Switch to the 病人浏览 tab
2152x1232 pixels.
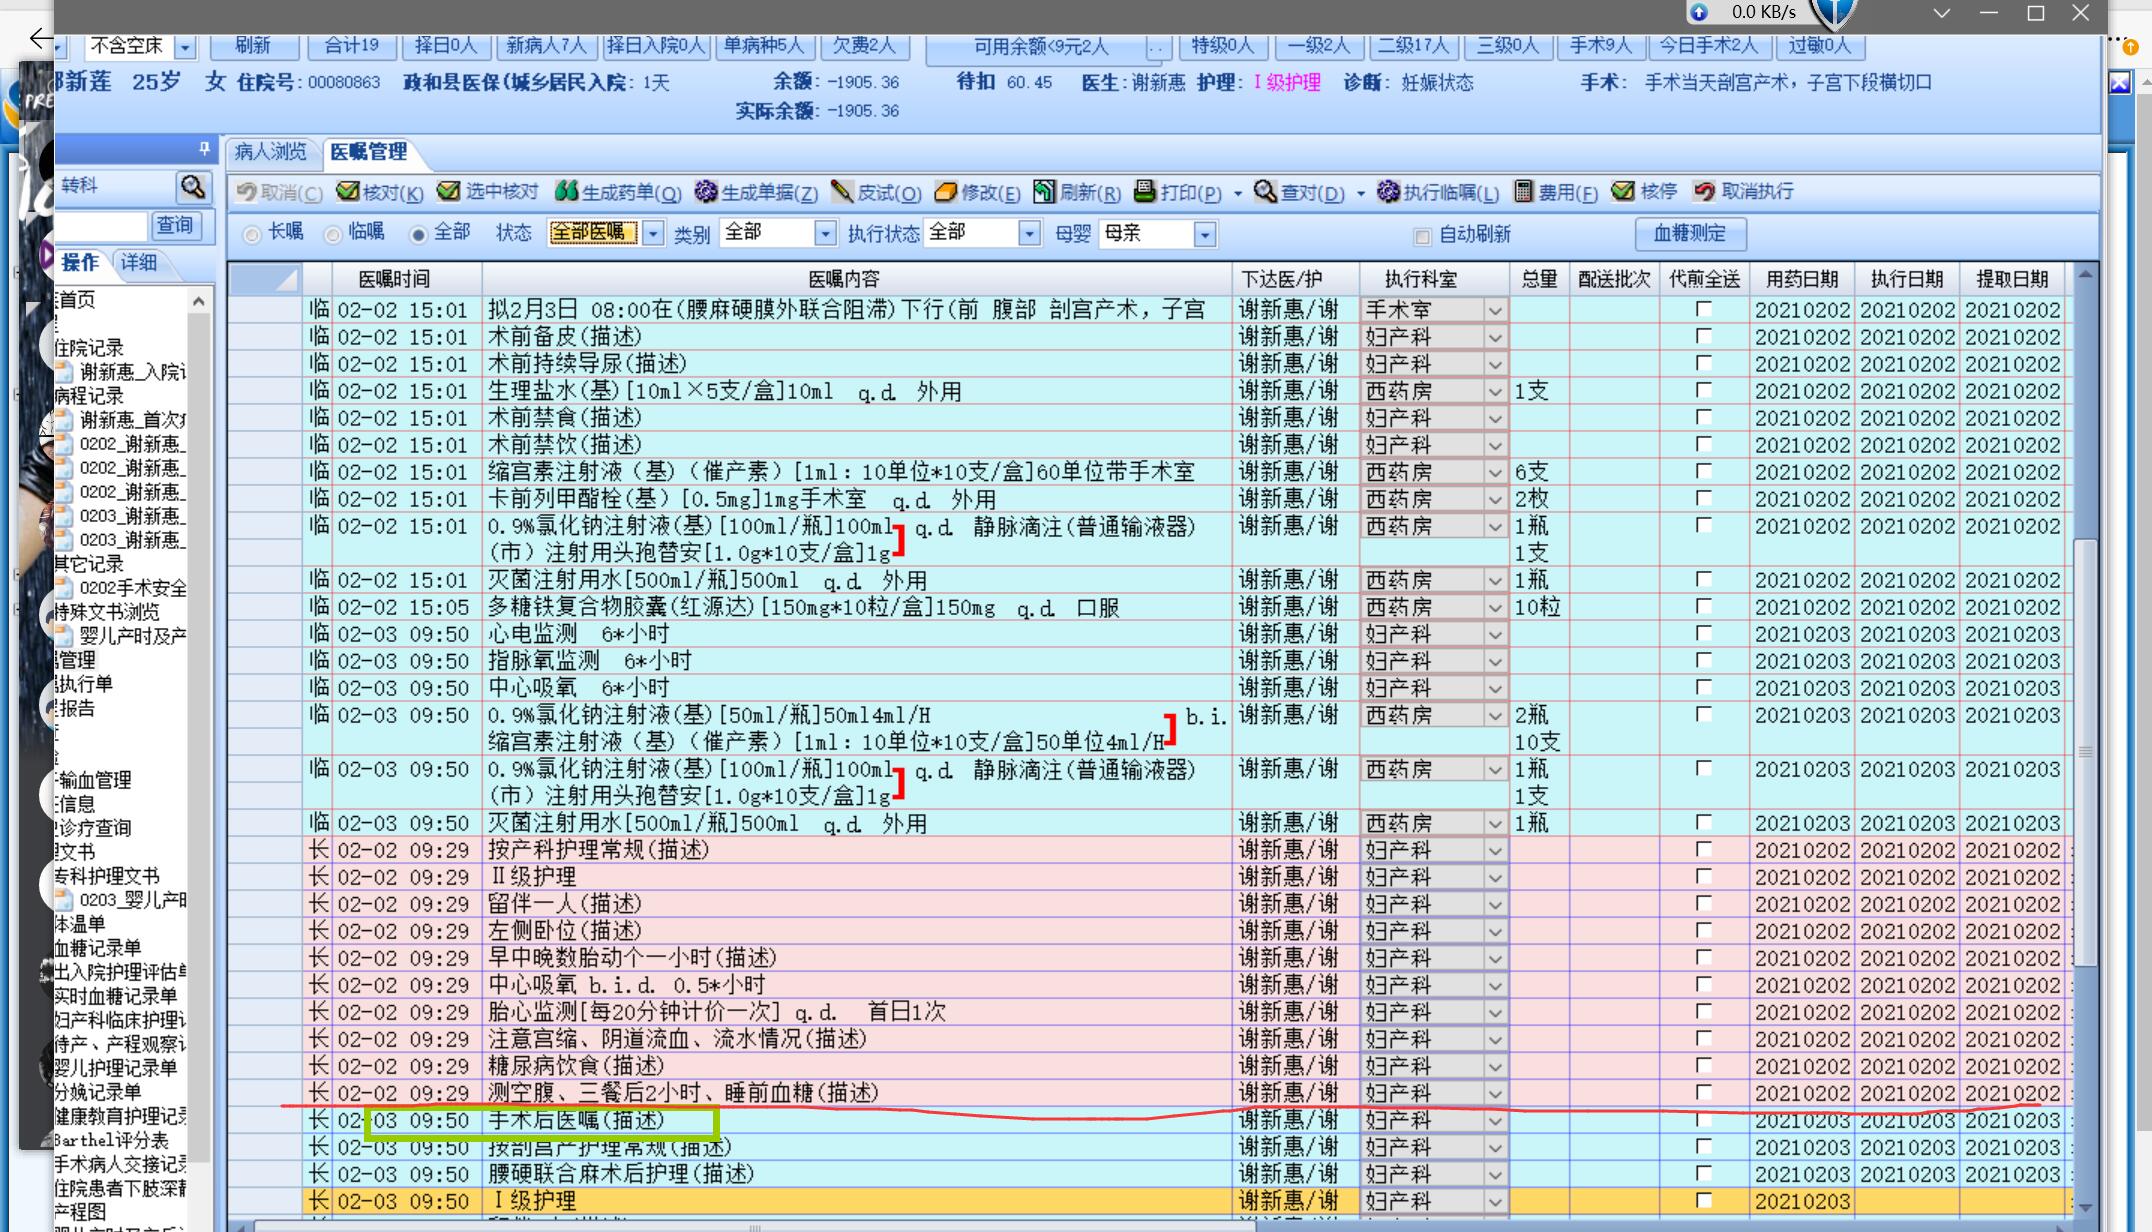[x=270, y=152]
